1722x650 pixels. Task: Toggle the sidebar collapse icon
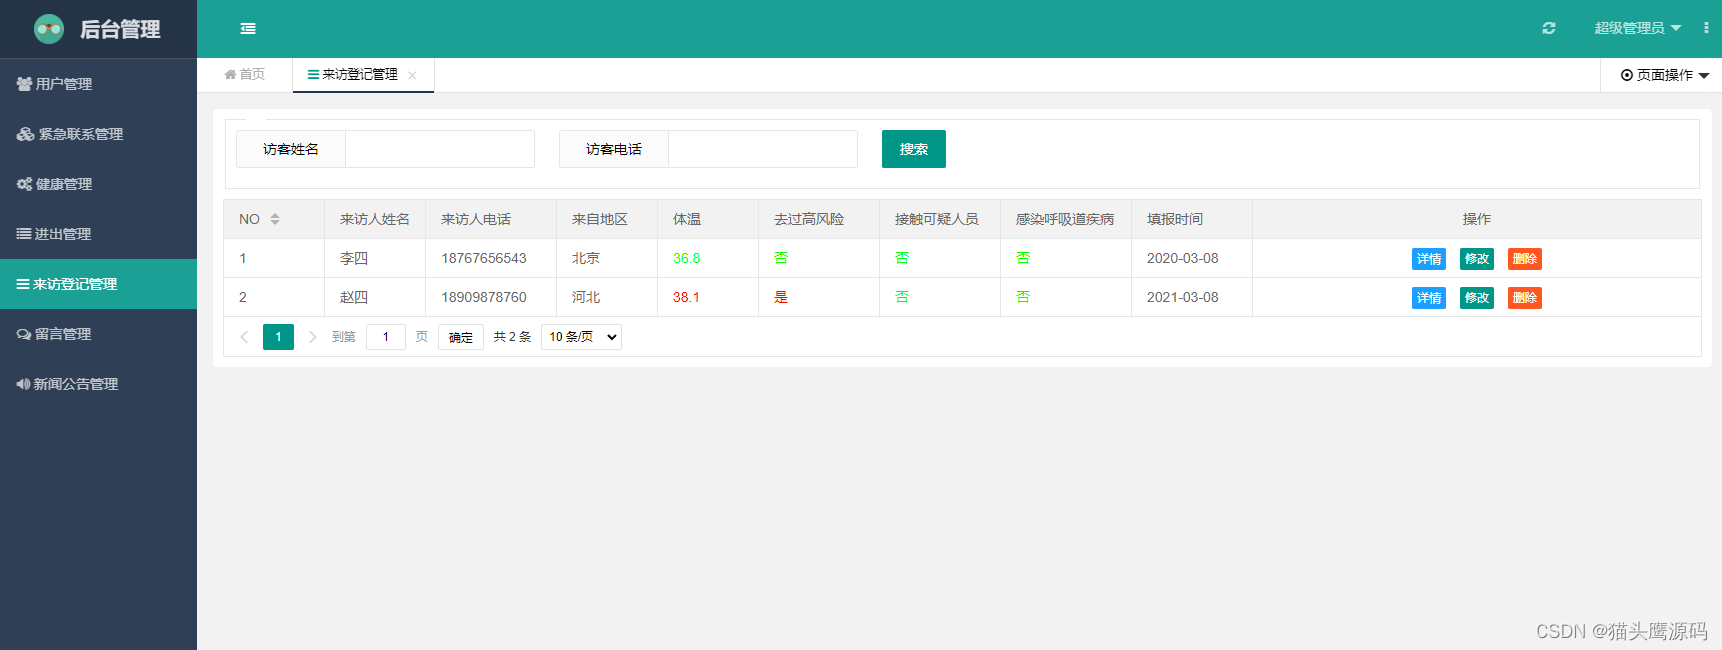(x=248, y=29)
